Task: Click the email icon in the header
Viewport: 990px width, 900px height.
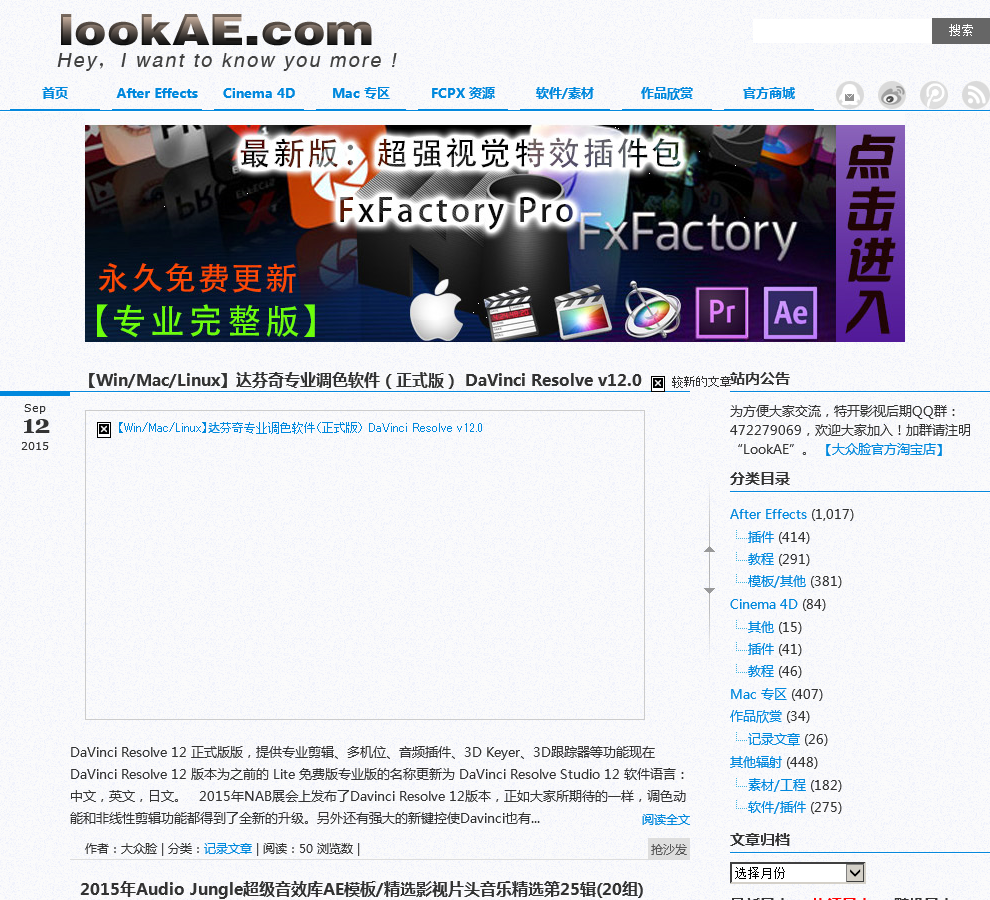Action: (850, 95)
